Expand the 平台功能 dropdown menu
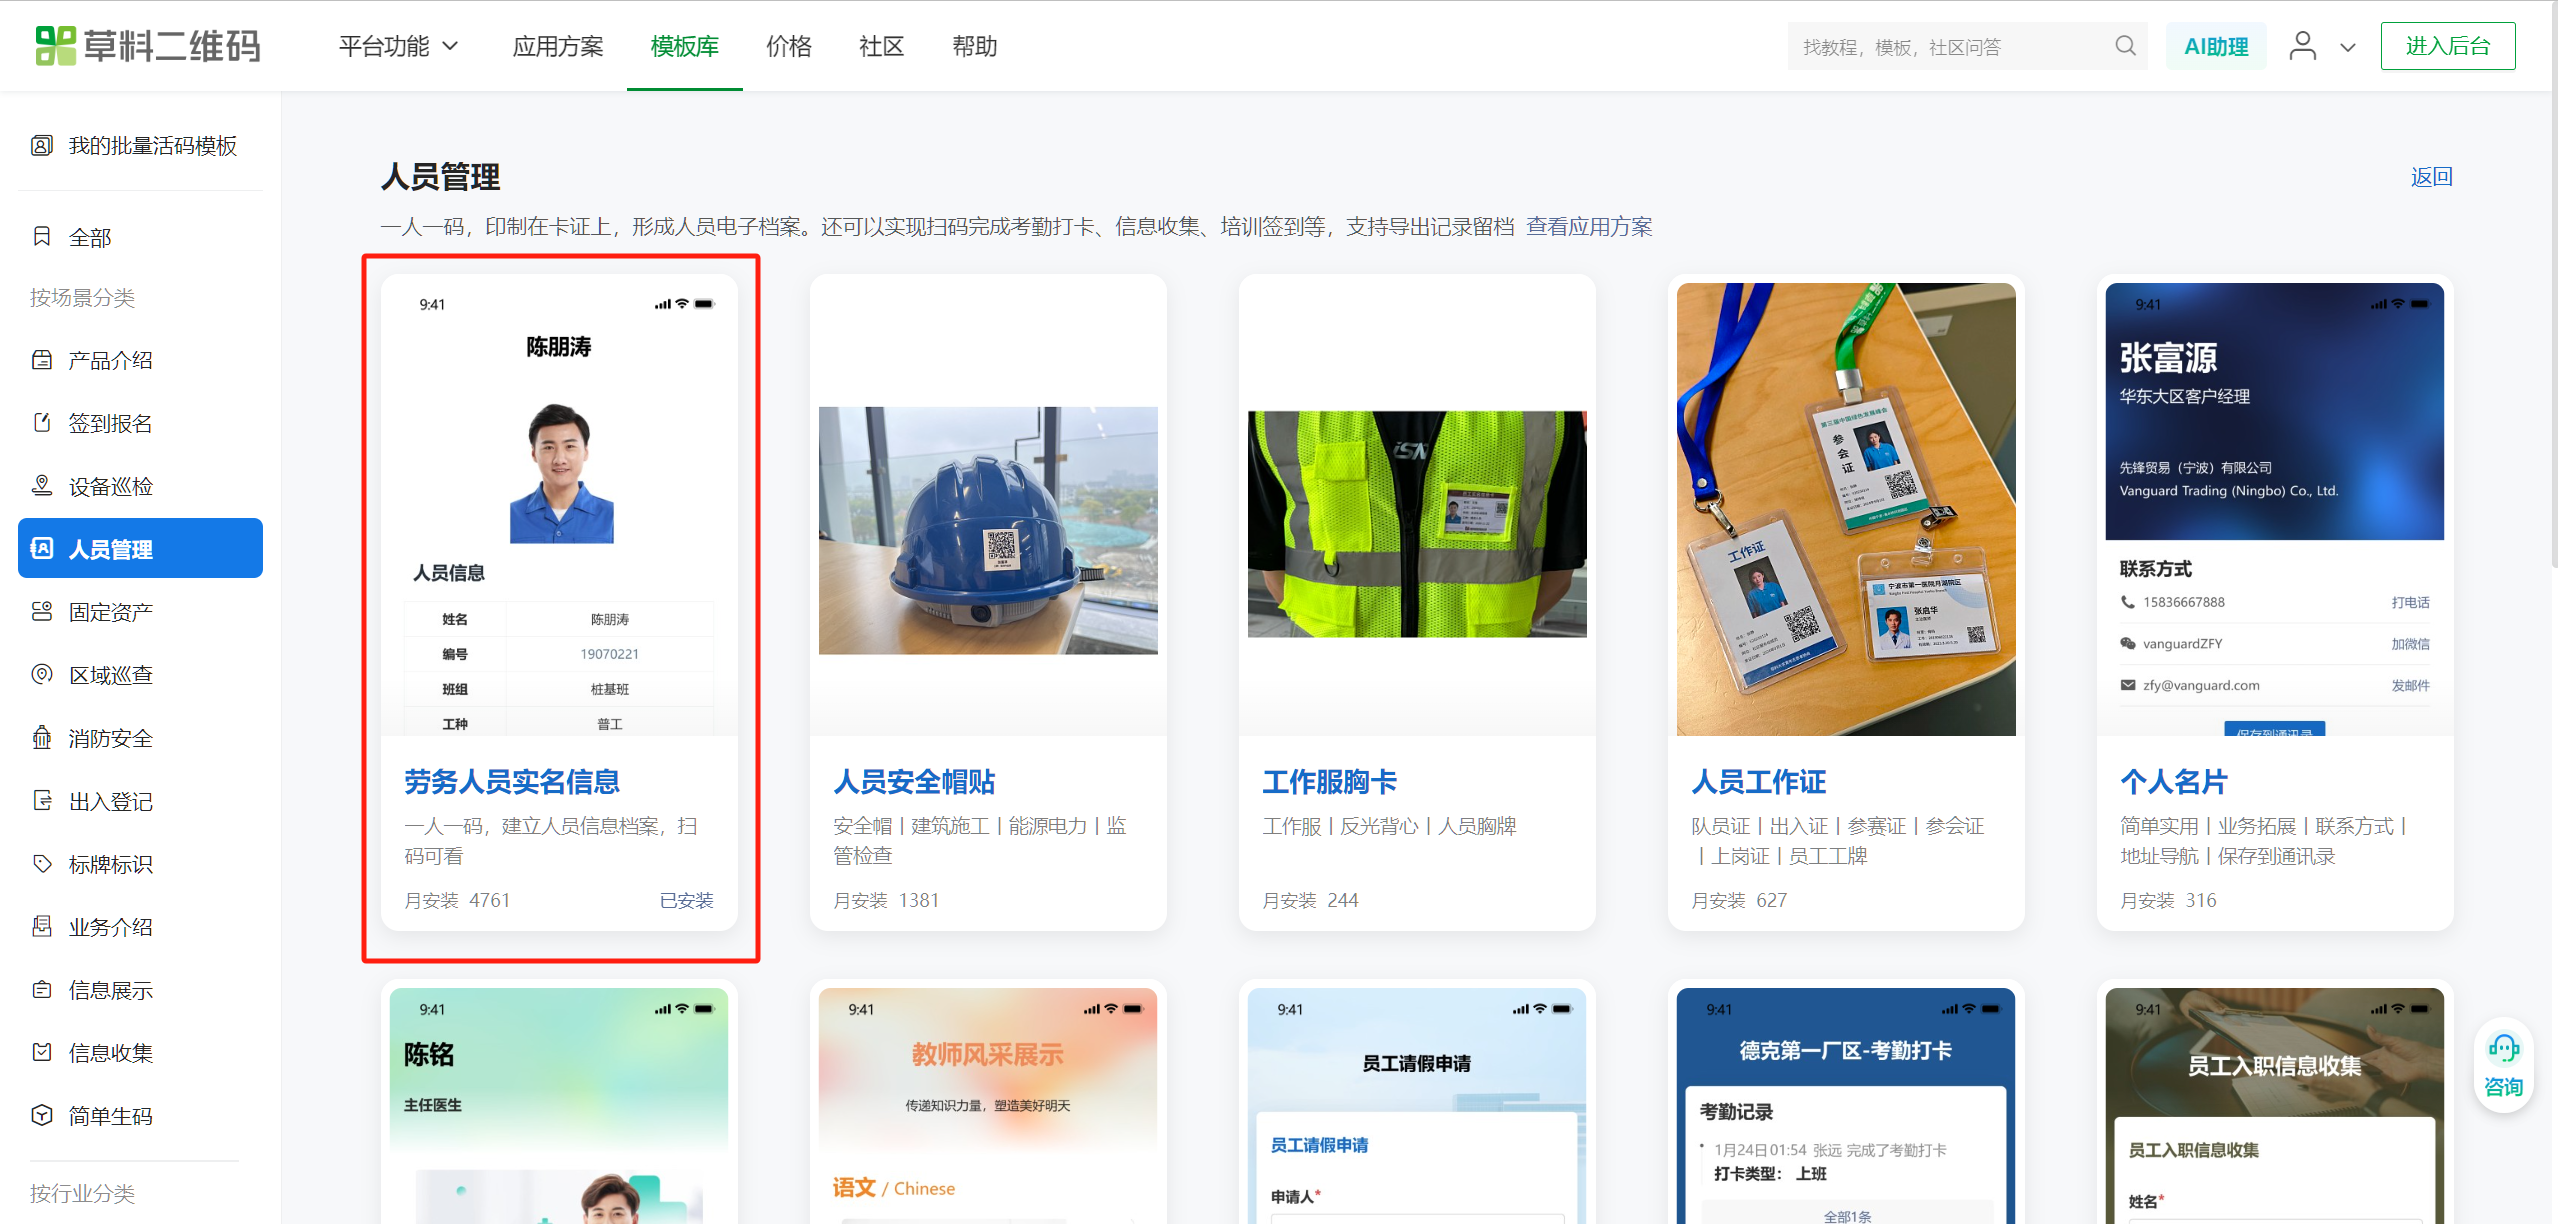The height and width of the screenshot is (1224, 2558). pos(398,46)
